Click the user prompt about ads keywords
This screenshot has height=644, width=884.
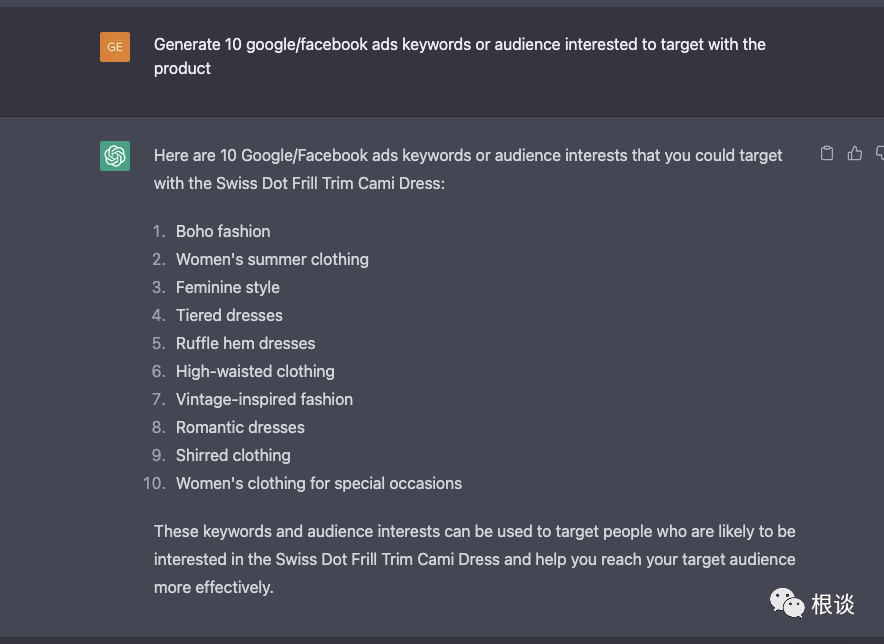tap(460, 56)
